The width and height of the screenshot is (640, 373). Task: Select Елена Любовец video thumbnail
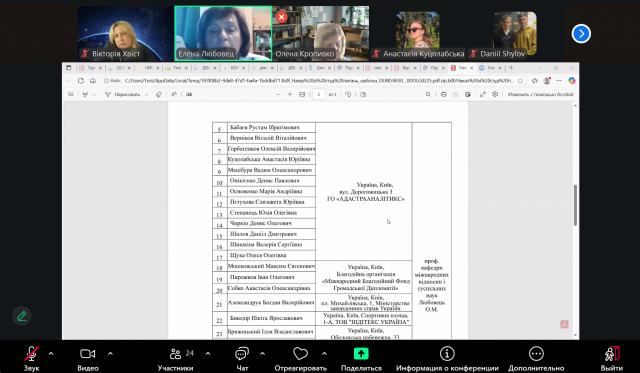pyautogui.click(x=223, y=33)
